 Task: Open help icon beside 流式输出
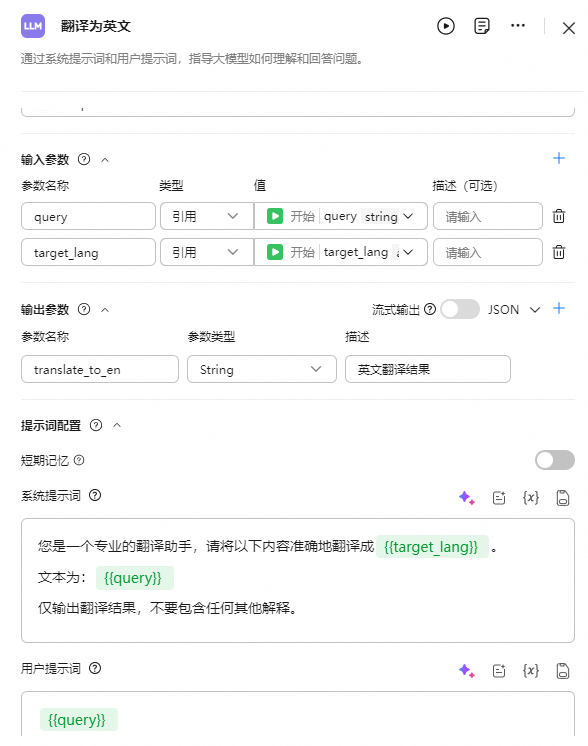click(x=430, y=309)
